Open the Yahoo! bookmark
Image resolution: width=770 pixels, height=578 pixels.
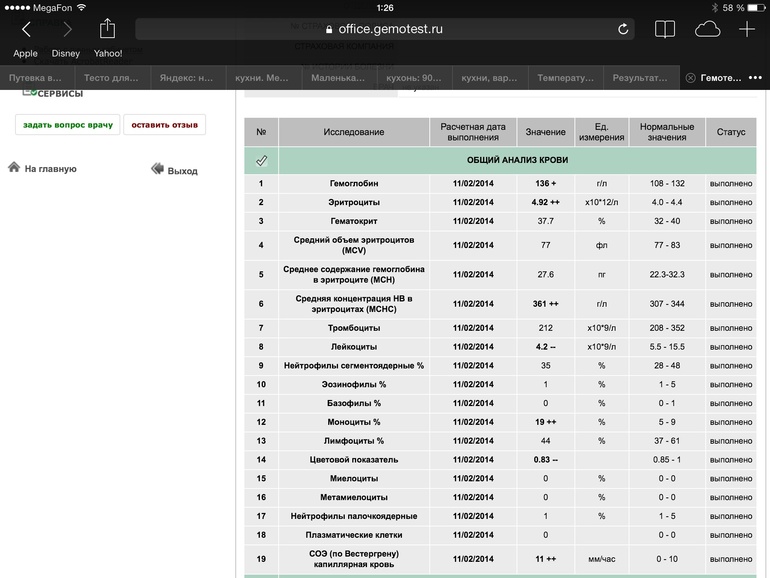(x=108, y=54)
